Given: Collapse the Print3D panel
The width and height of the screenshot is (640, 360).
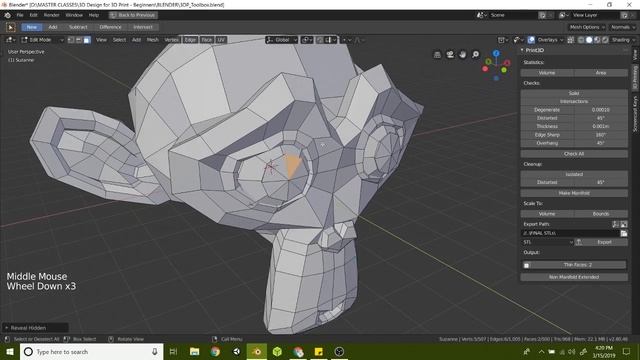Looking at the screenshot, I should point(522,50).
